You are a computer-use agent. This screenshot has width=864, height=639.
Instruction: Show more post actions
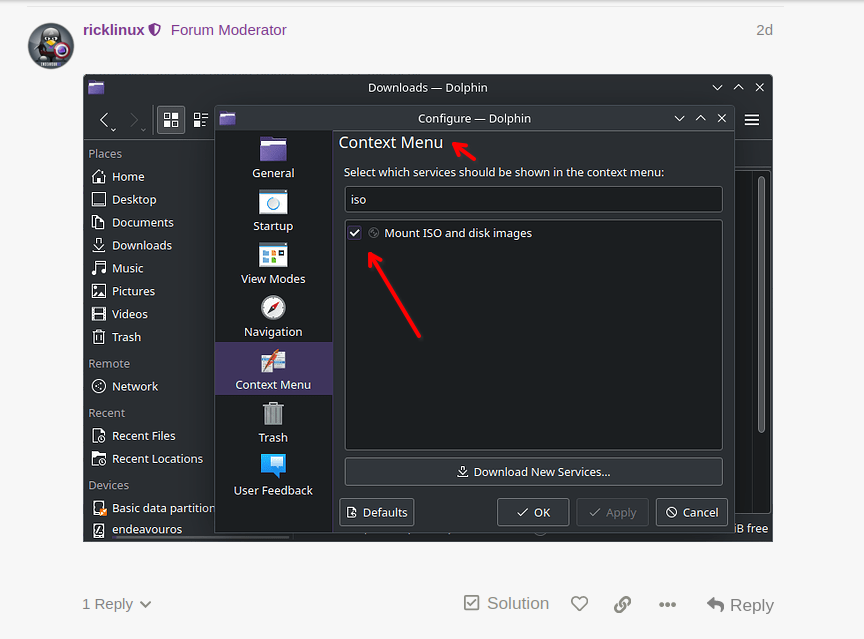pos(667,604)
